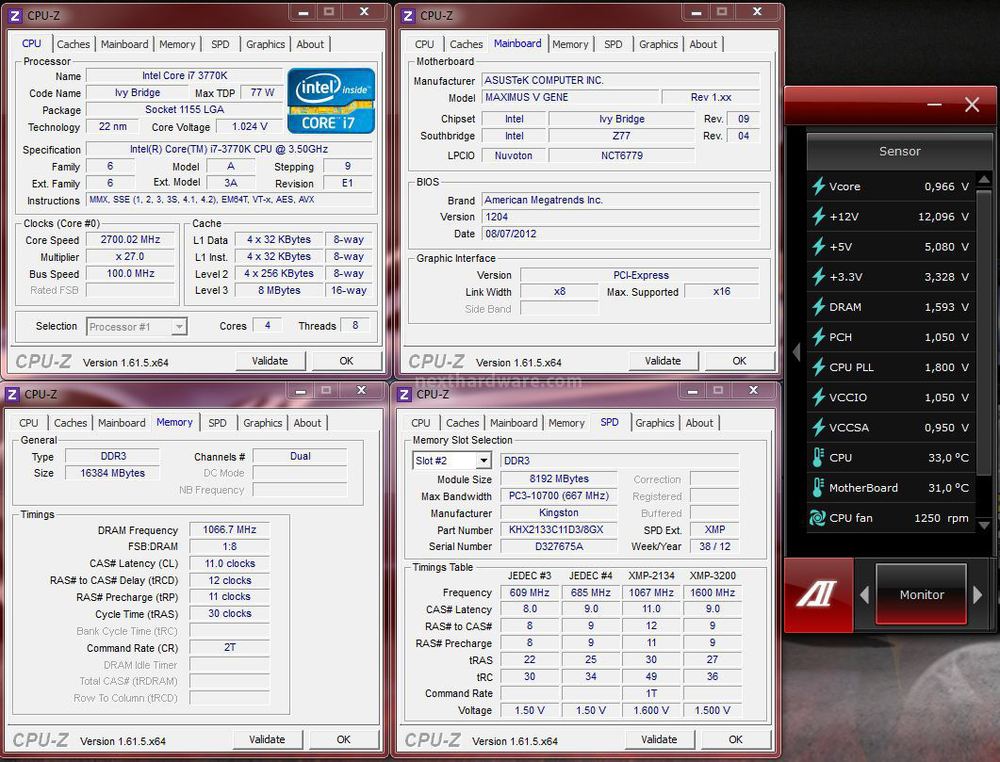Click Validate in the Mainboard window
Viewport: 1000px width, 762px height.
point(663,361)
